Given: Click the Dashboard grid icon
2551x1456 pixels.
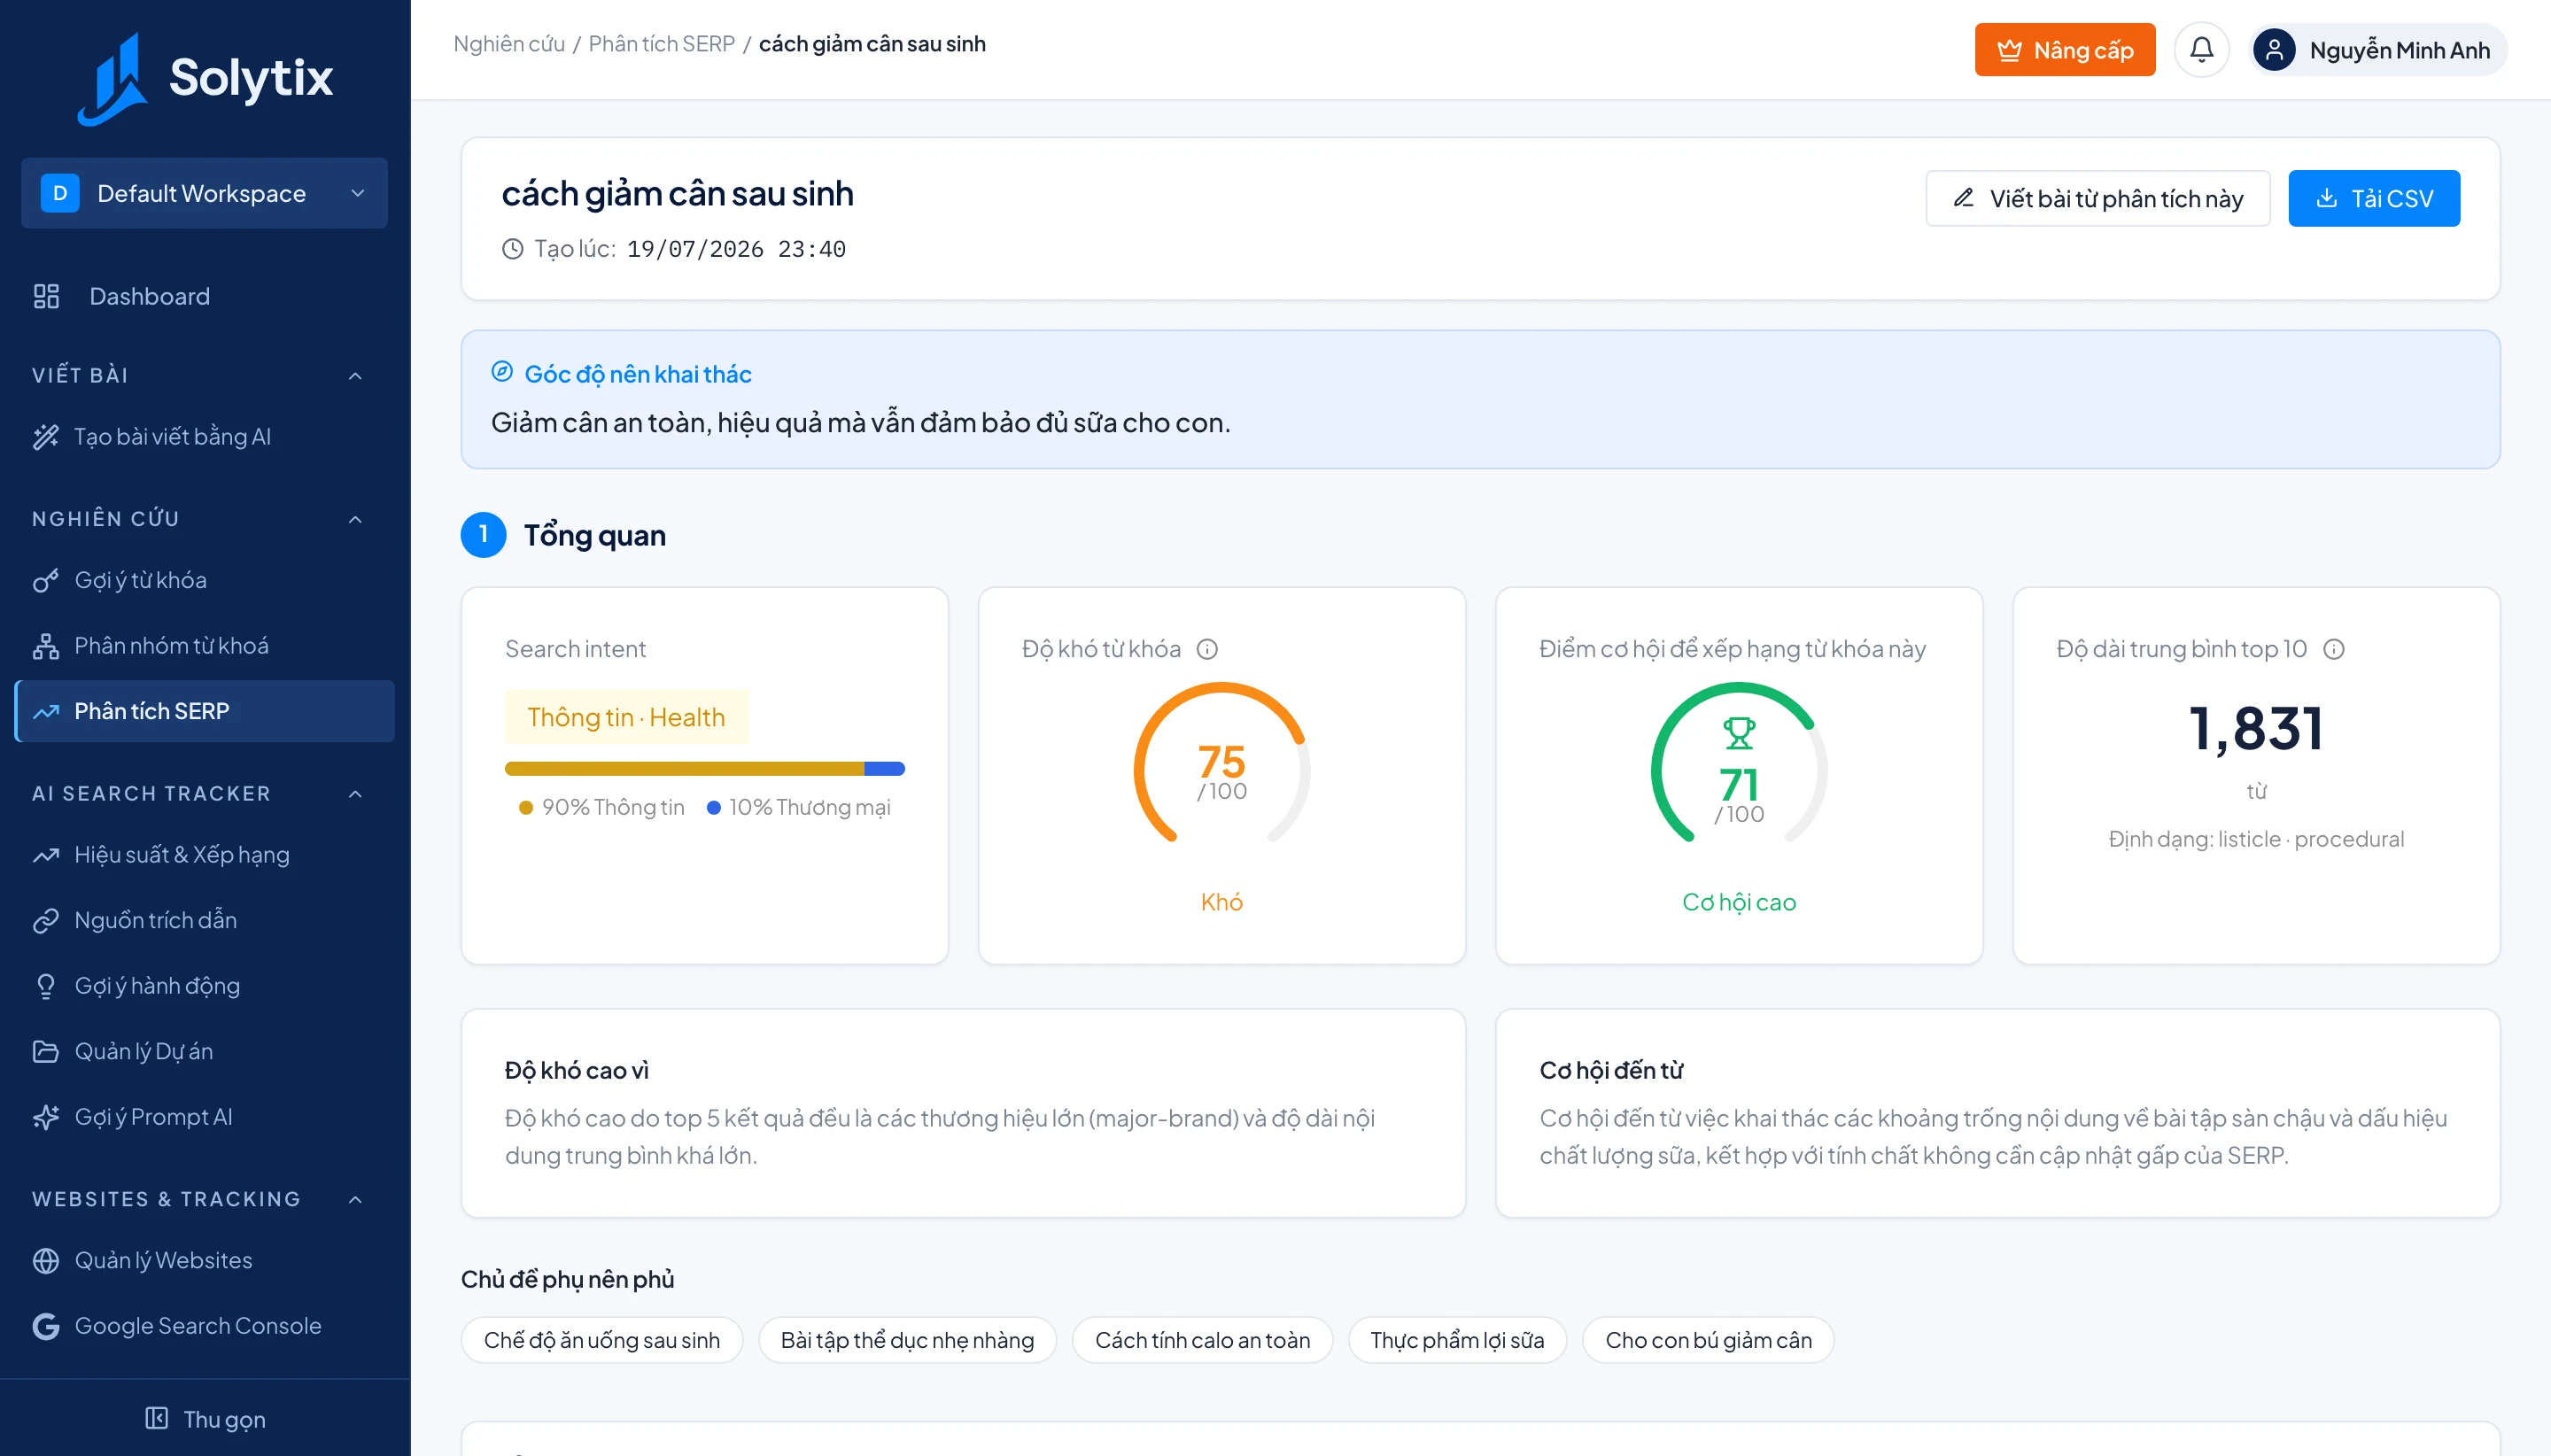Looking at the screenshot, I should click(x=46, y=296).
